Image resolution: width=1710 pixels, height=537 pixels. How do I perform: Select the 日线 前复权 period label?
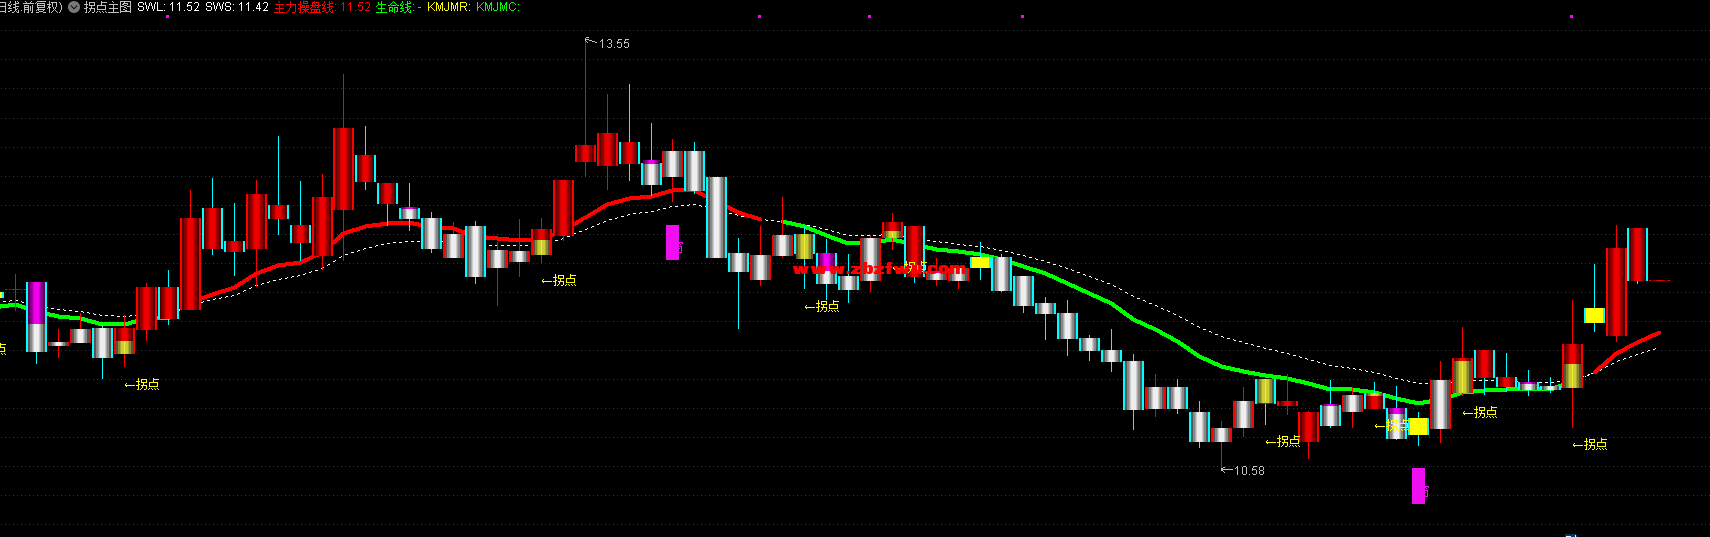point(30,7)
